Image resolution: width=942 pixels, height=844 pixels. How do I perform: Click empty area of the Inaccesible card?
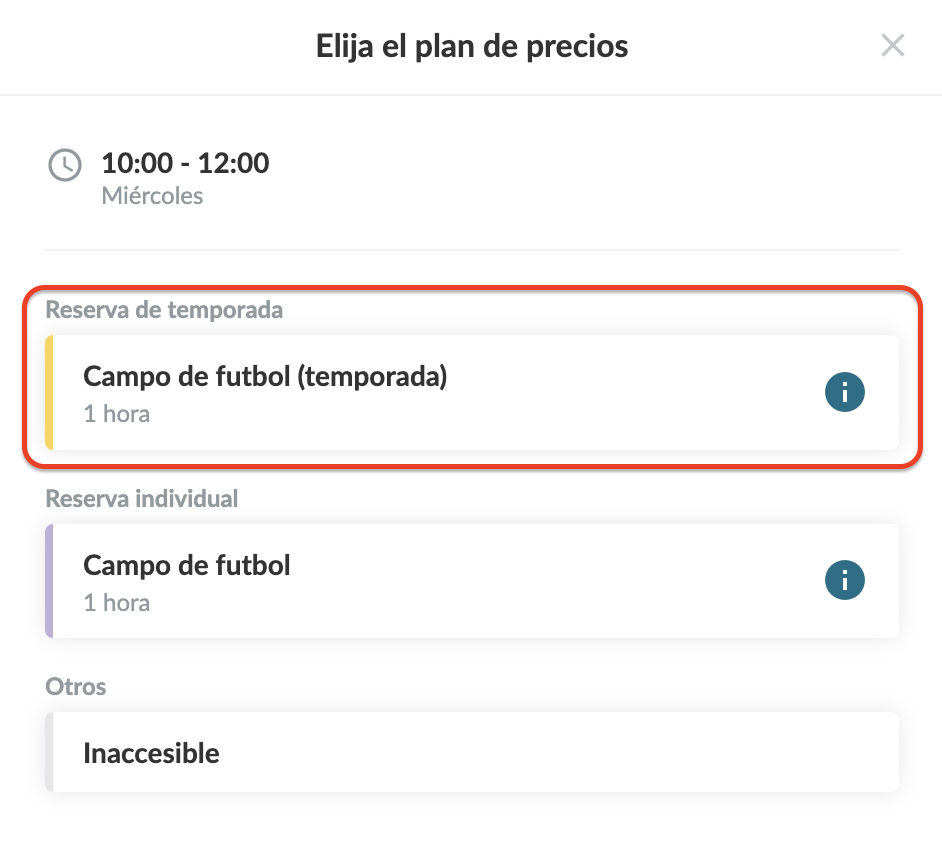point(560,752)
